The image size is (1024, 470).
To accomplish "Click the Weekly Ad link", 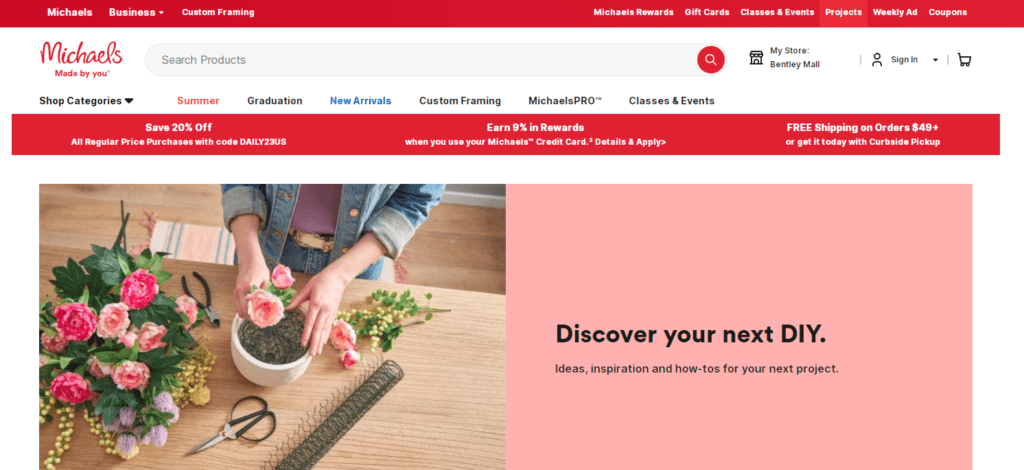I will [x=895, y=12].
